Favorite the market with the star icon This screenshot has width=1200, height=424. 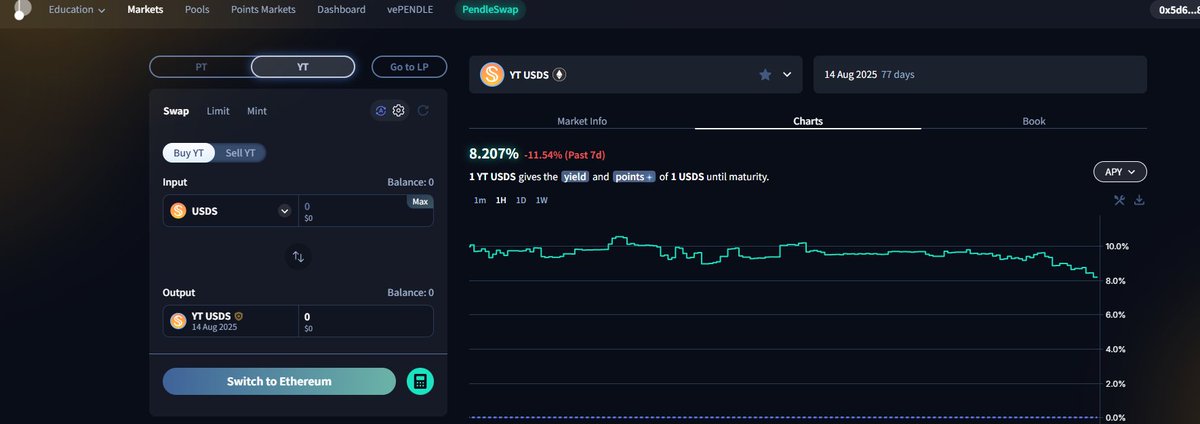765,75
